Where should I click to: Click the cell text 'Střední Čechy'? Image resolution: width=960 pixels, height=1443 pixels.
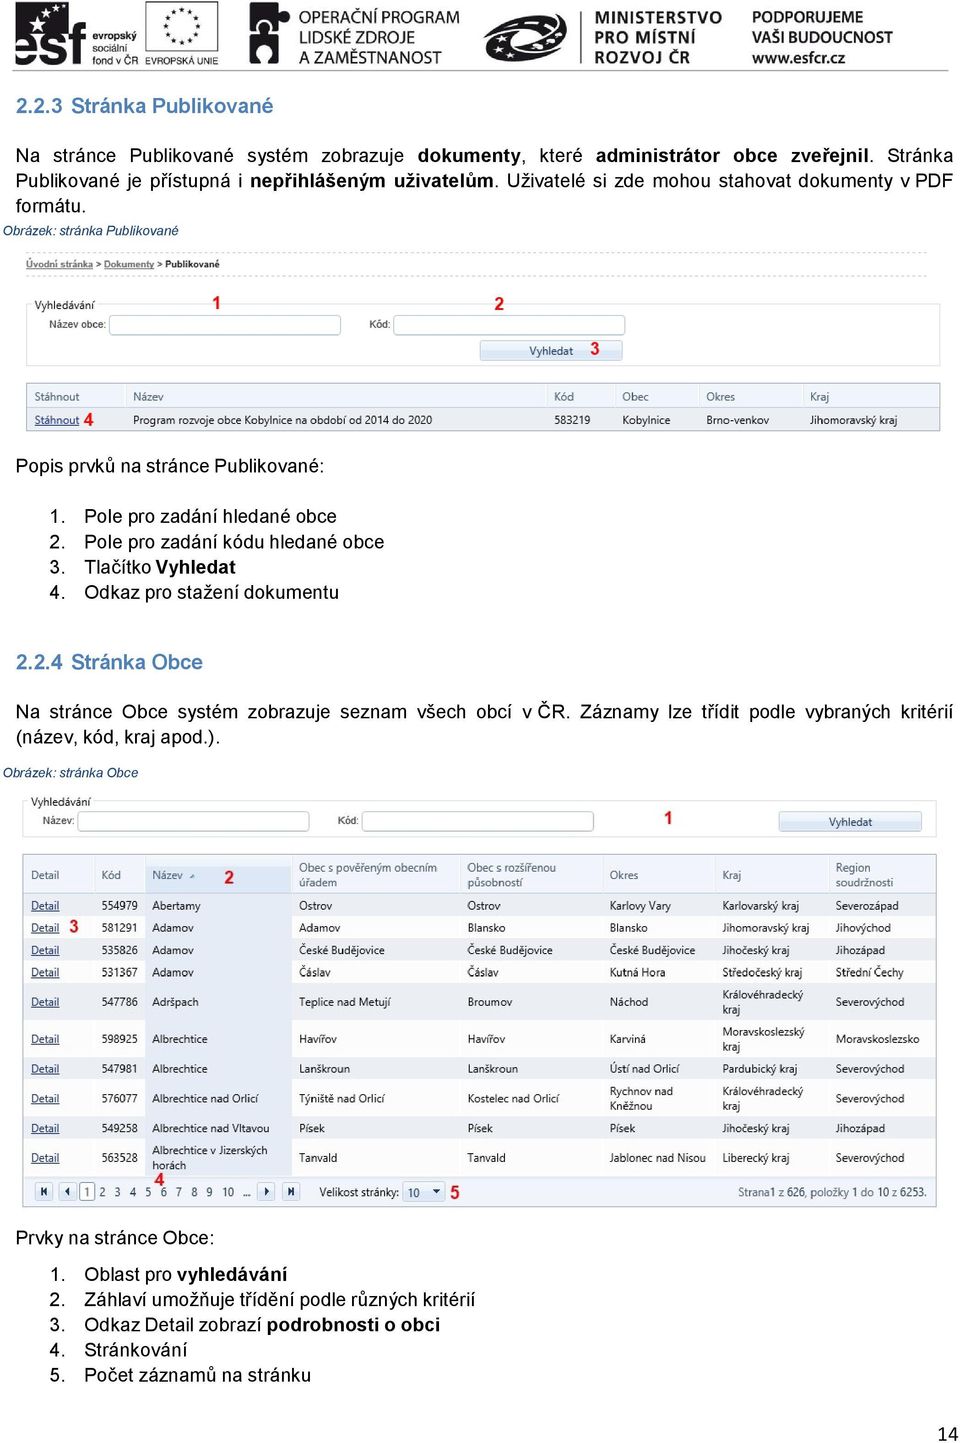[x=869, y=972]
